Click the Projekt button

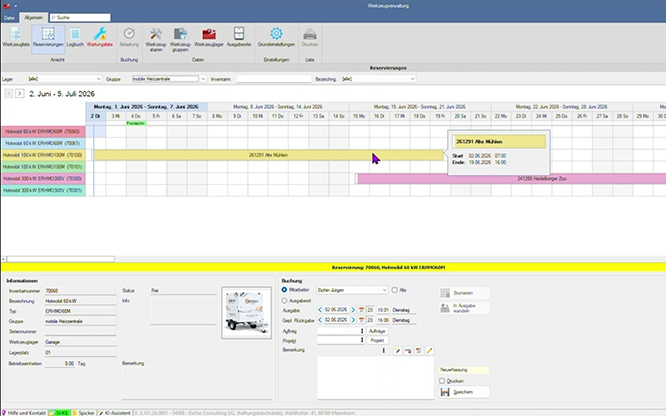click(377, 340)
